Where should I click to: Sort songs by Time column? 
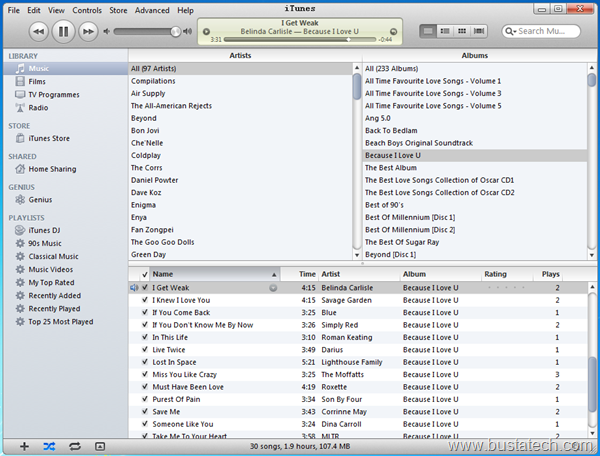300,274
